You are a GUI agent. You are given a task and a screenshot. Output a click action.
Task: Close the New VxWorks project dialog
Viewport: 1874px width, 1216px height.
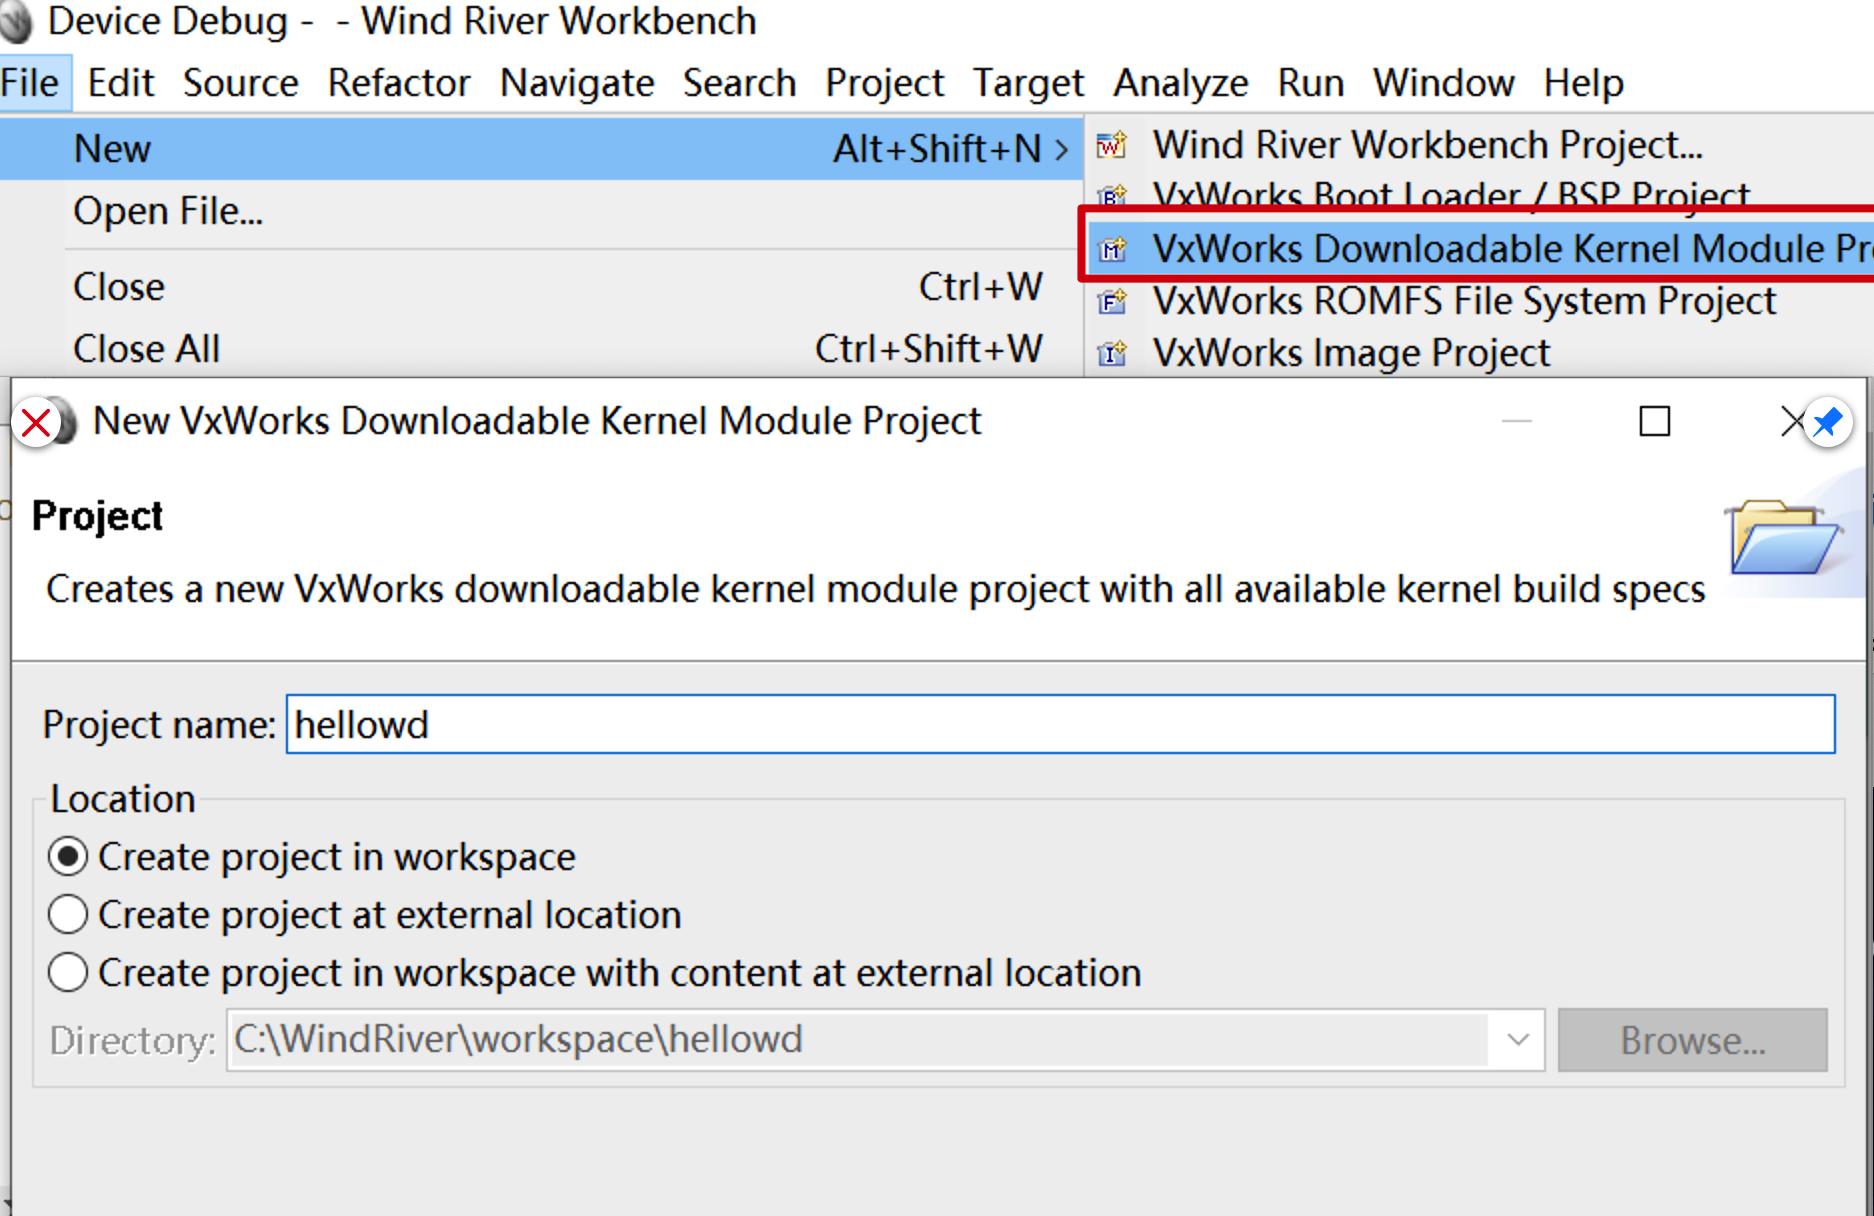pyautogui.click(x=1792, y=422)
